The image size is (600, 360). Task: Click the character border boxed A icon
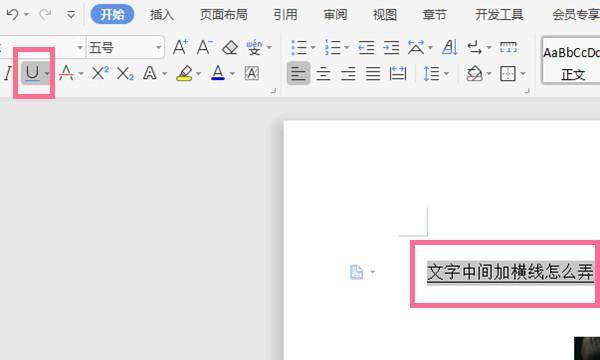[251, 73]
